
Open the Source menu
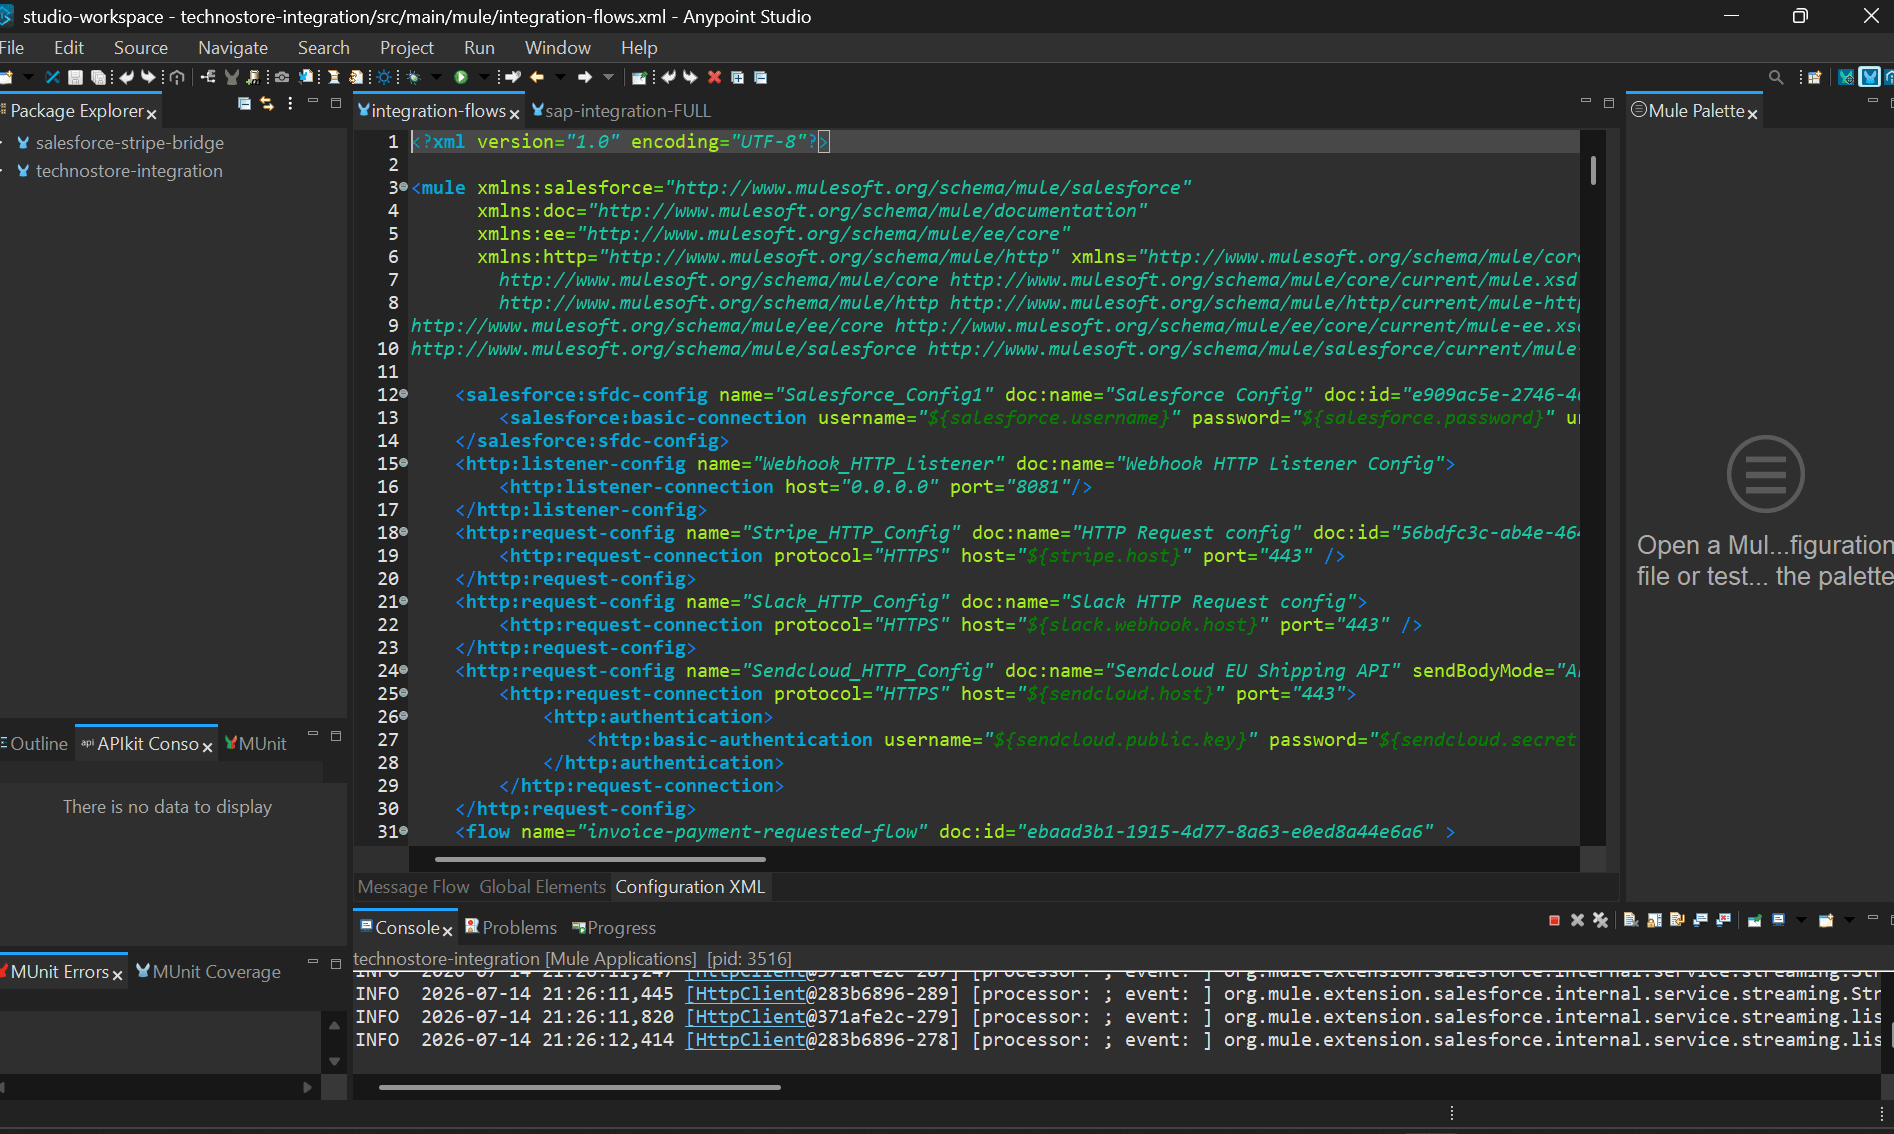pyautogui.click(x=141, y=47)
